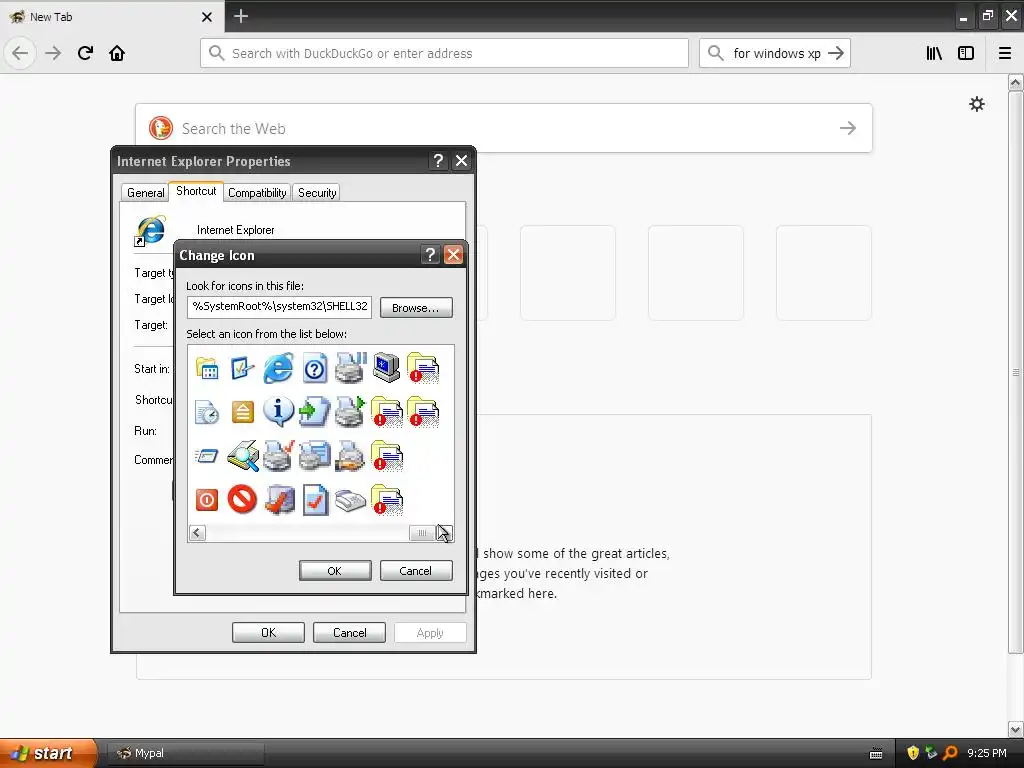Select the orange eject icon

(x=242, y=412)
